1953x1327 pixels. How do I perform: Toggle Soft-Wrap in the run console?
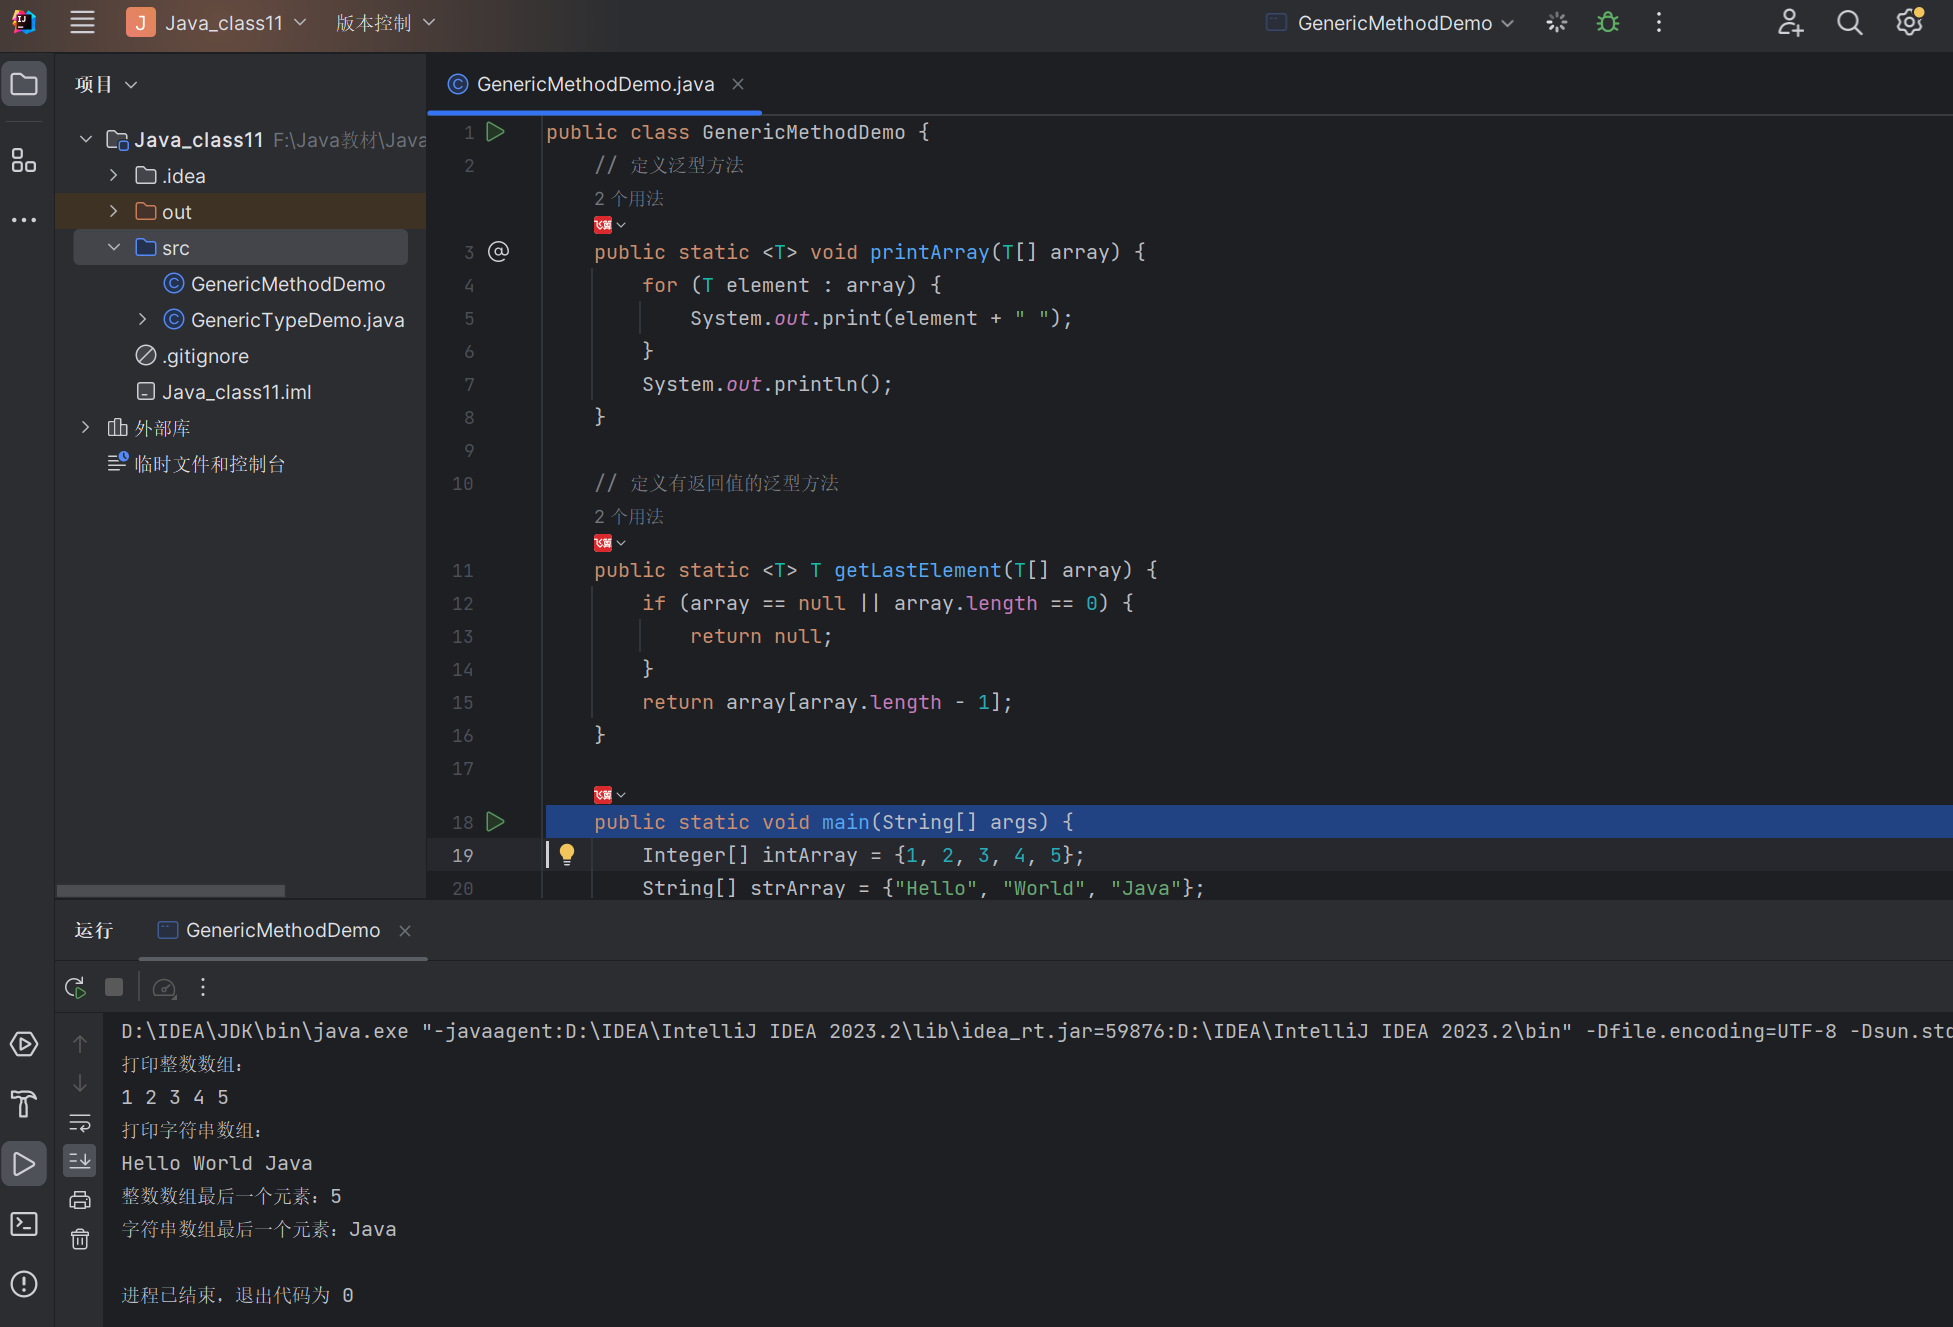(80, 1122)
